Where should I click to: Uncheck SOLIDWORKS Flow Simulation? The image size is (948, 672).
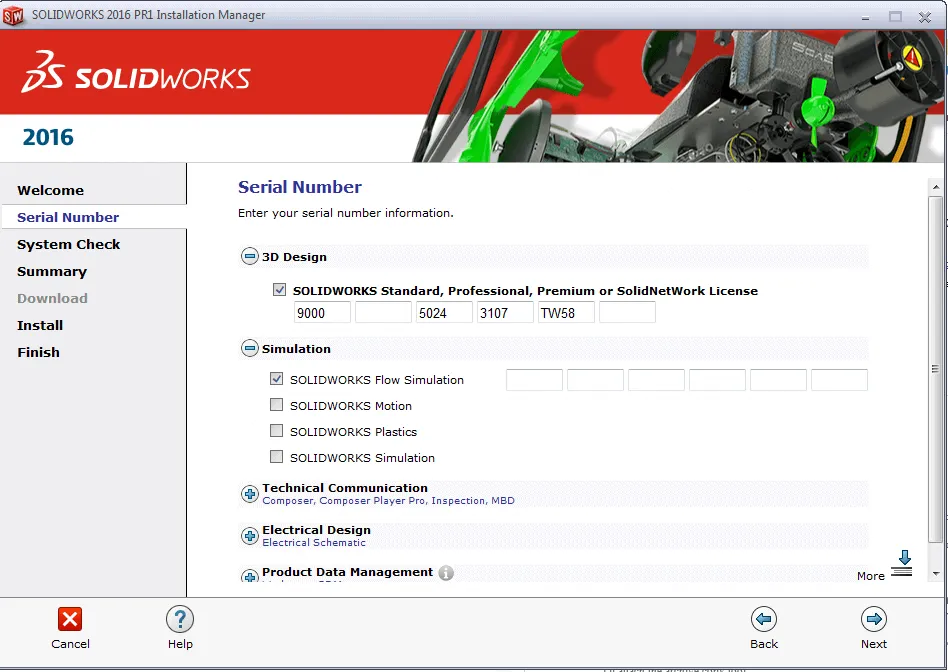pos(275,379)
